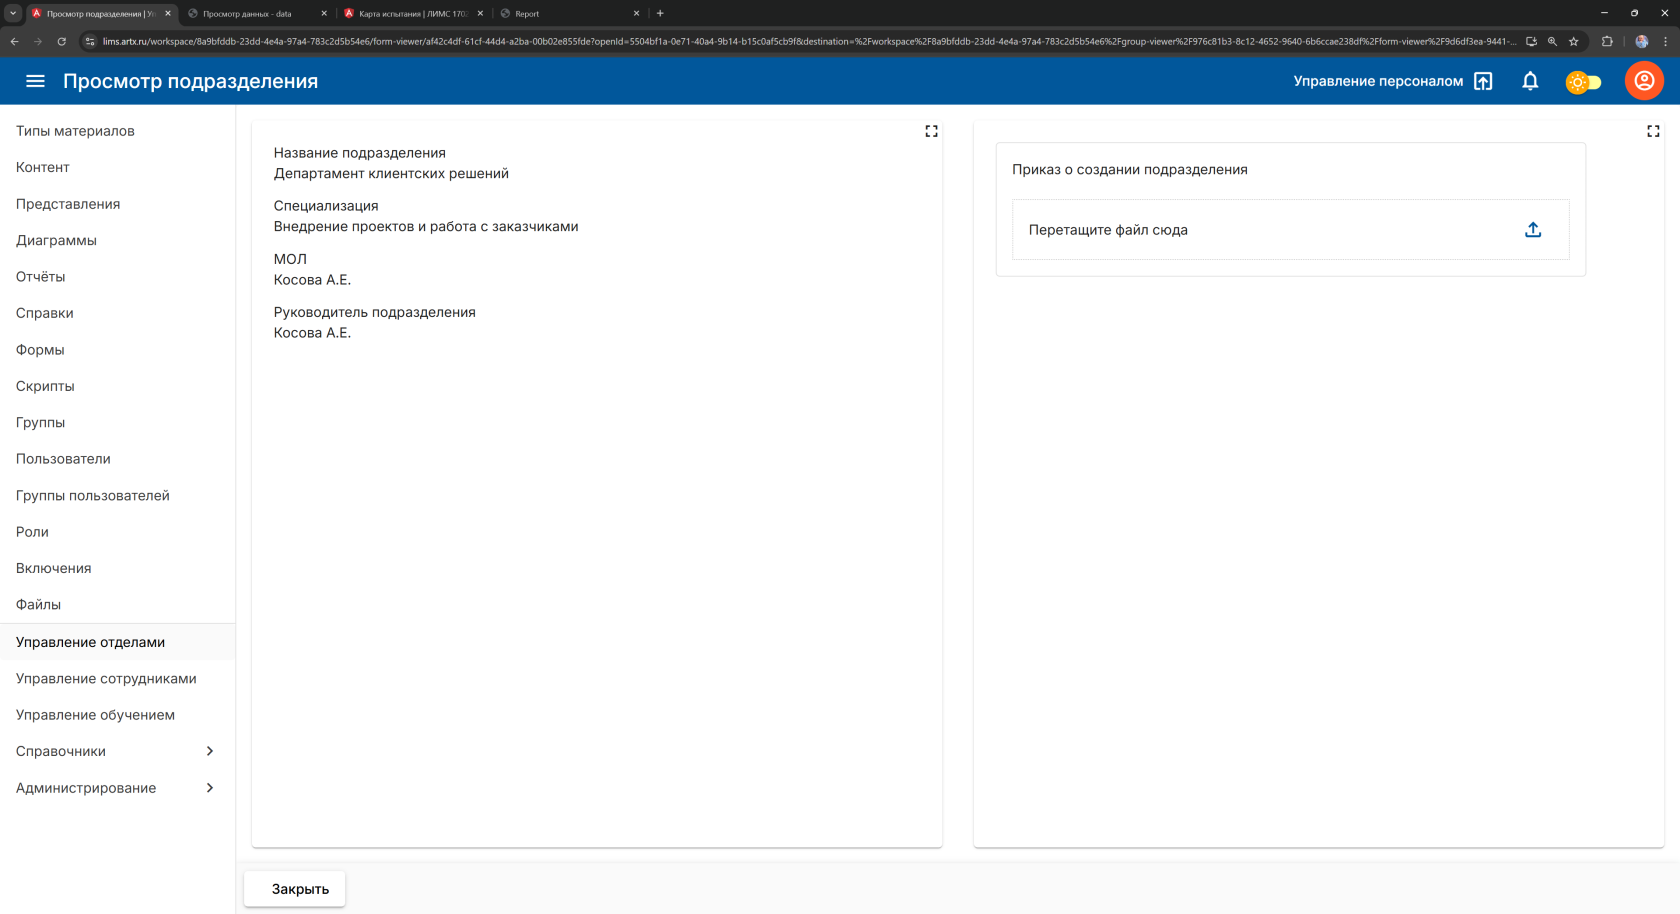Expand the right order panel fullscreen
1680x914 pixels.
pyautogui.click(x=1653, y=131)
